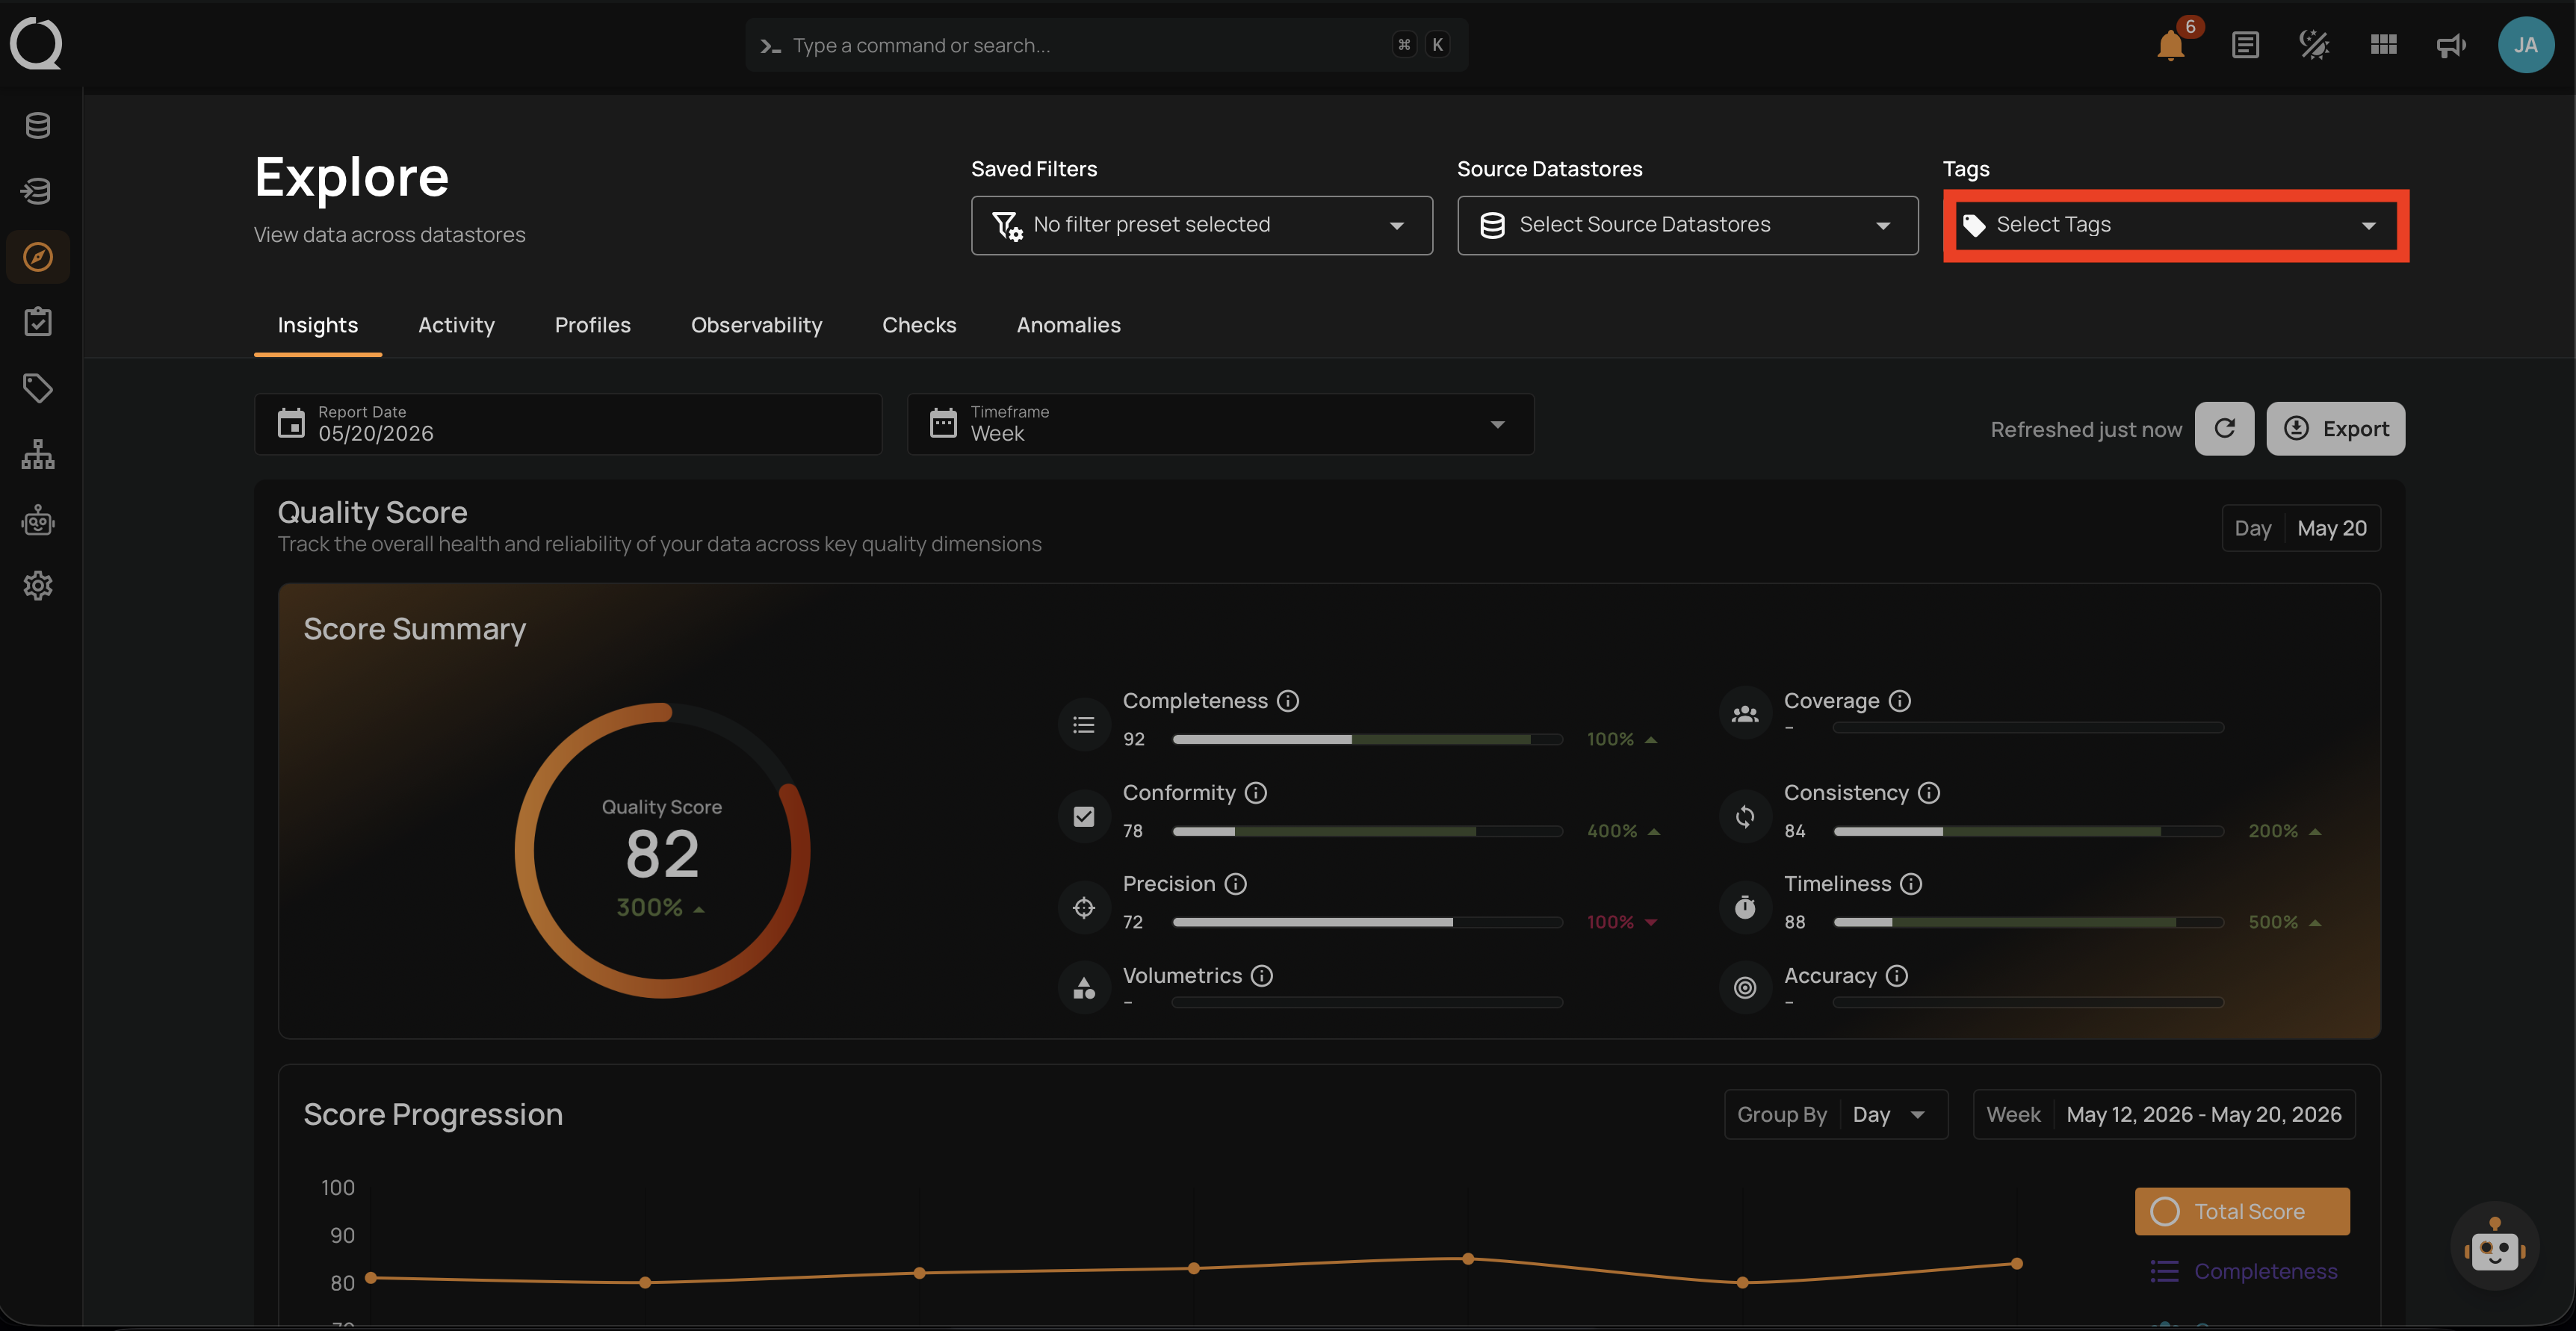
Task: Open the notifications bell icon
Action: 2171,45
